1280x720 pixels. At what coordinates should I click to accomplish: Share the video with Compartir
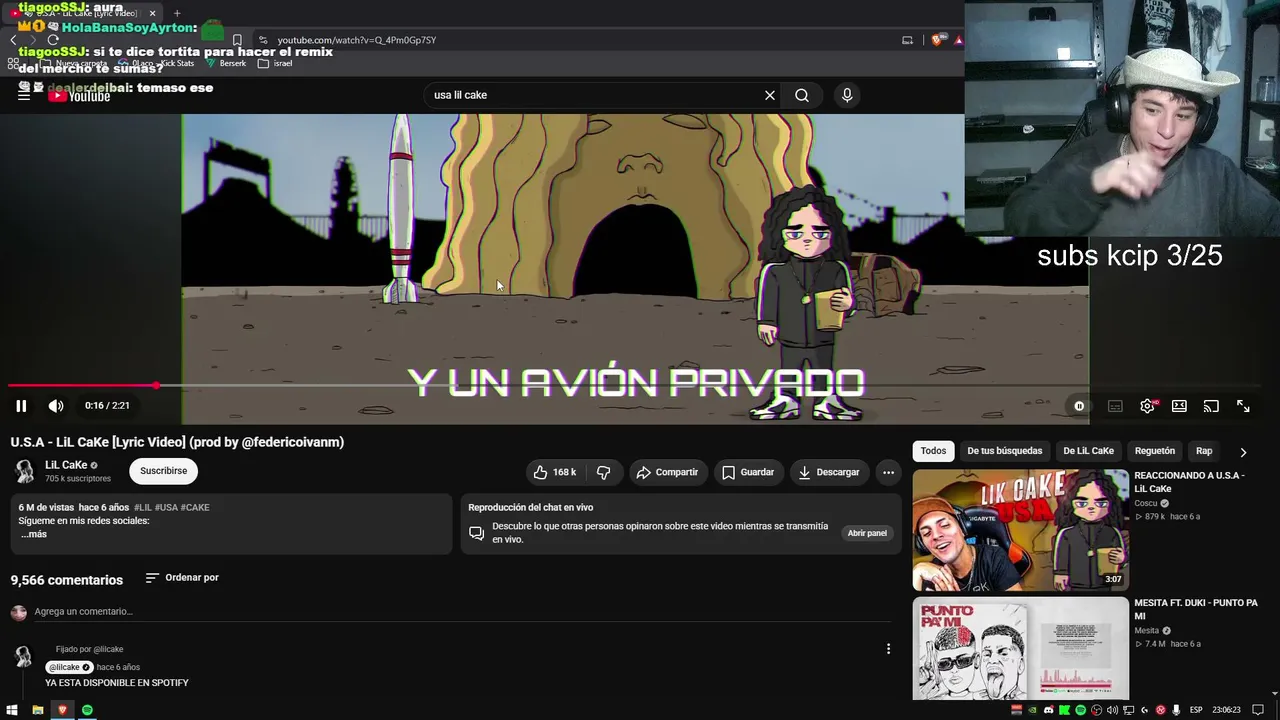(x=668, y=472)
